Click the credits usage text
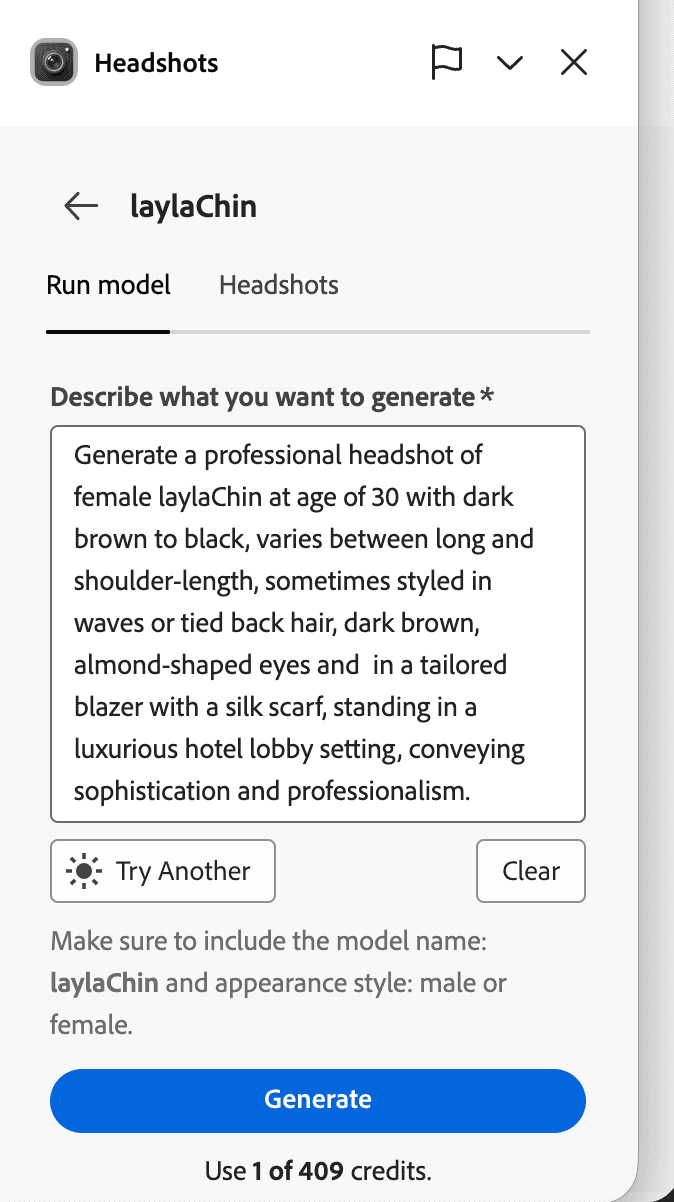674x1202 pixels. point(317,1170)
